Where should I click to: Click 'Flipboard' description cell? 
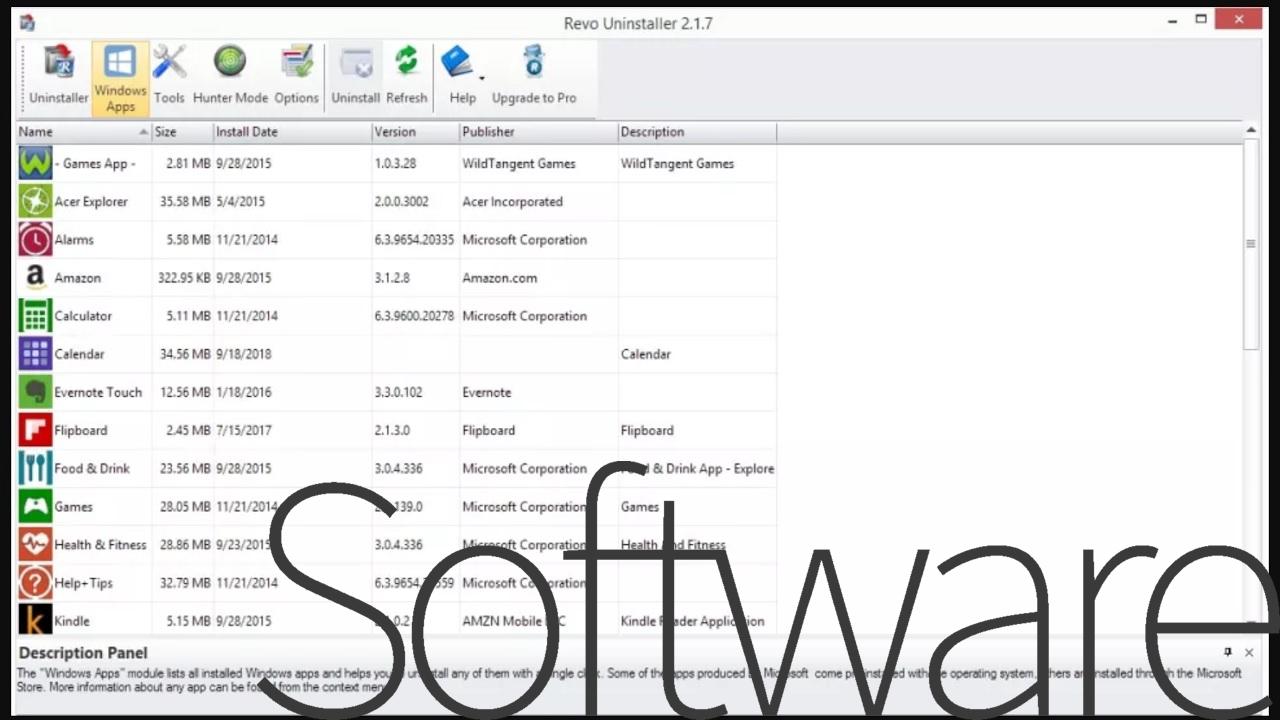click(x=647, y=431)
